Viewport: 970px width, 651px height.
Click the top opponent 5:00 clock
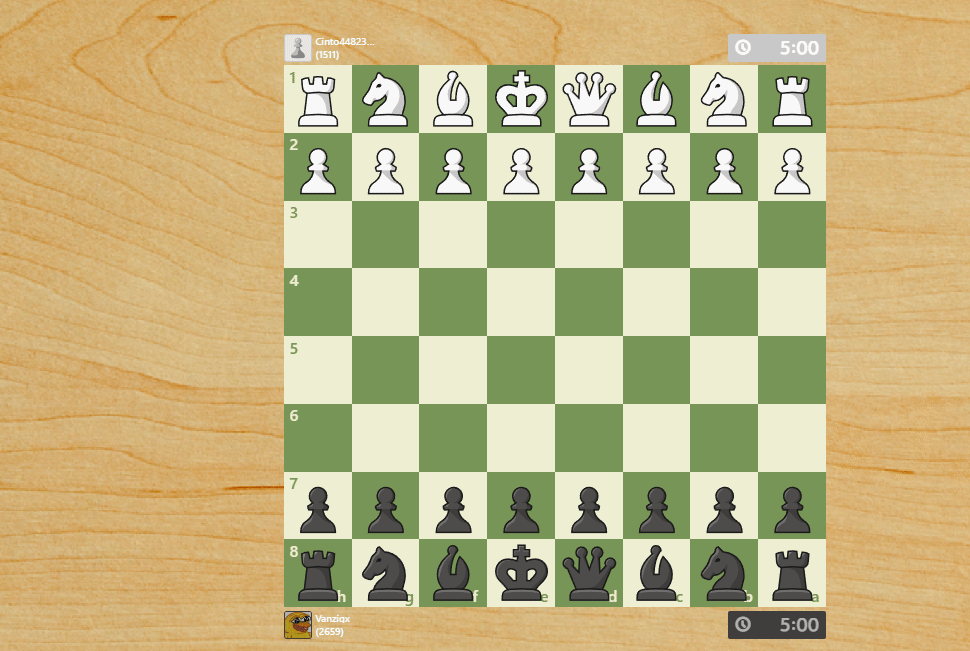(x=777, y=48)
